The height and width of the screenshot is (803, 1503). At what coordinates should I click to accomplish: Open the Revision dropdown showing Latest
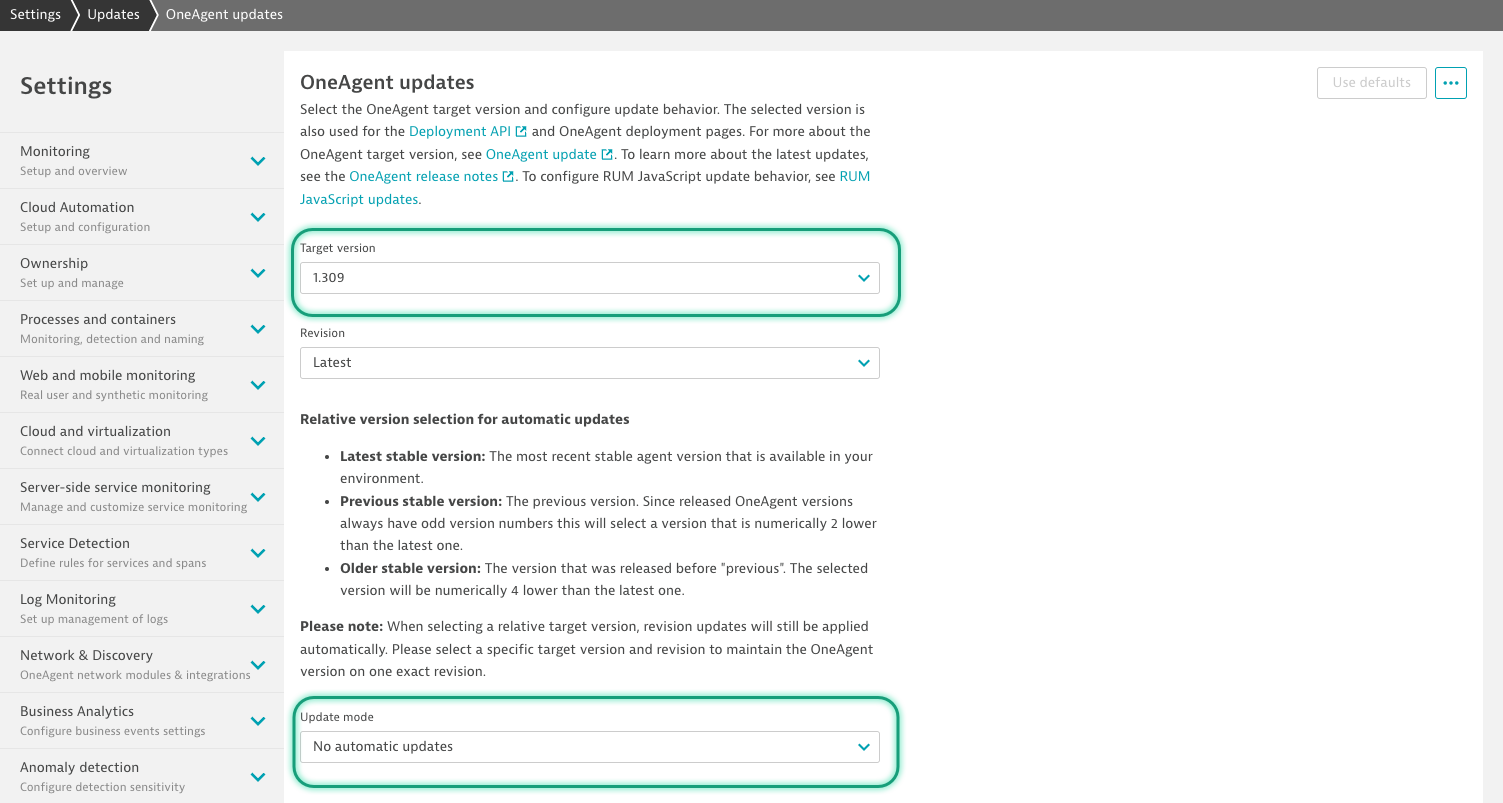(x=590, y=363)
